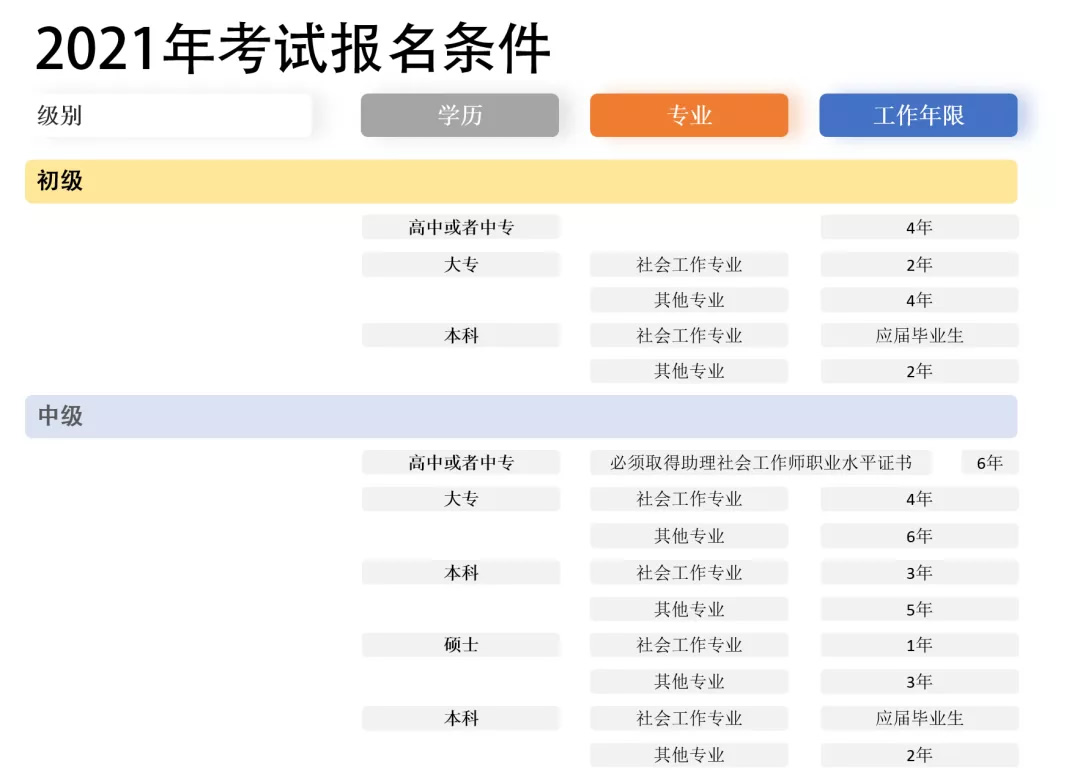Click the 硕士 education cell
Viewport: 1080px width, 777px height.
[460, 645]
